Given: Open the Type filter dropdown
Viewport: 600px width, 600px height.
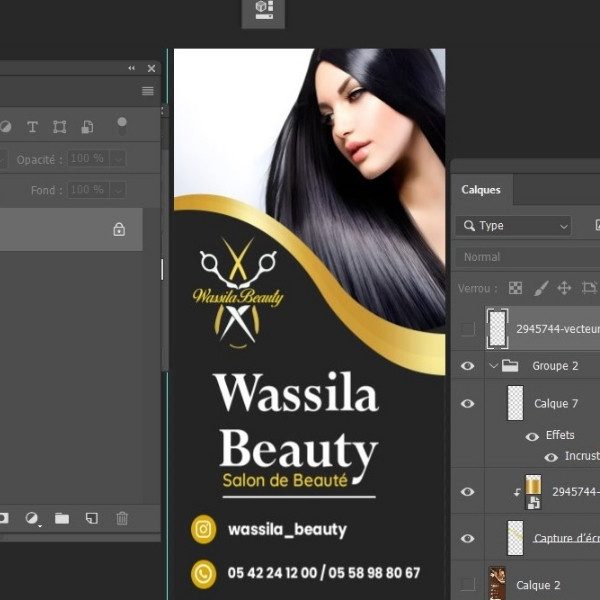Looking at the screenshot, I should click(x=514, y=226).
